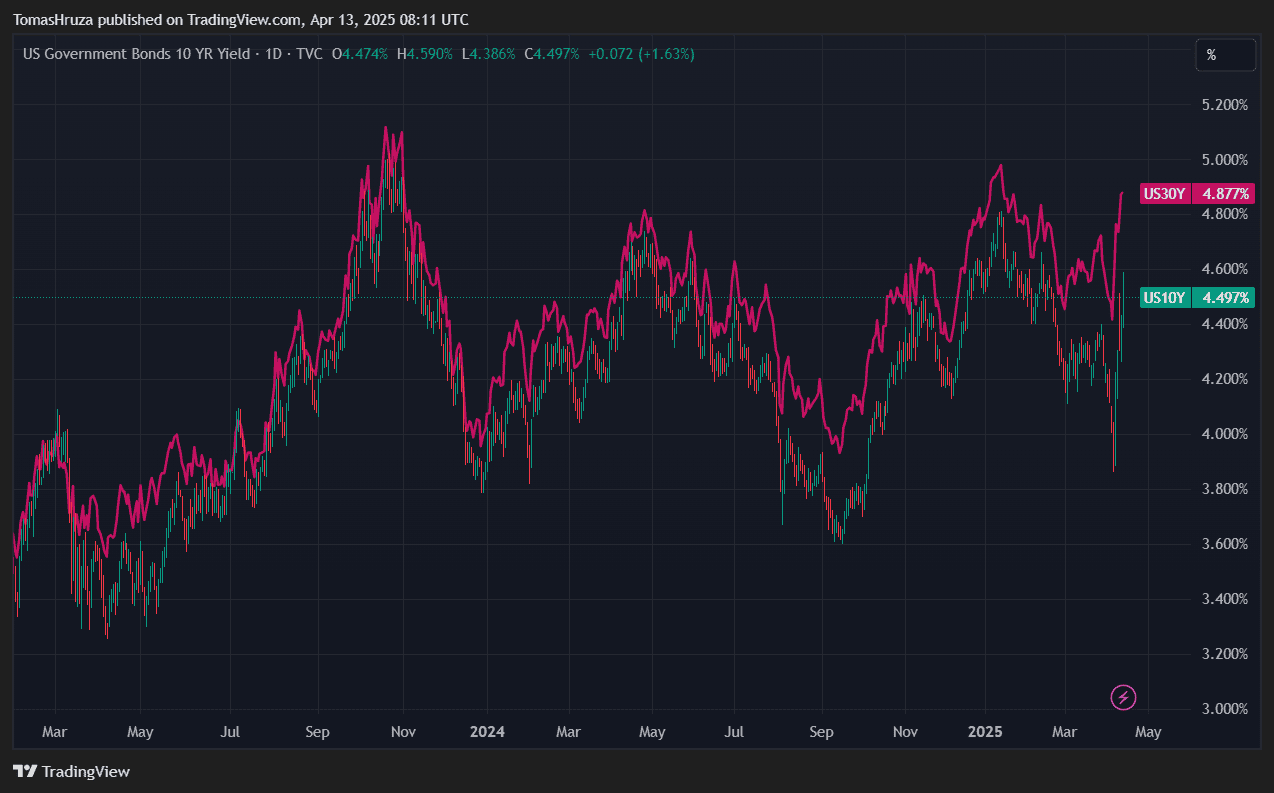Click the 3.000% label on price axis
This screenshot has height=793, width=1274.
(x=1224, y=709)
